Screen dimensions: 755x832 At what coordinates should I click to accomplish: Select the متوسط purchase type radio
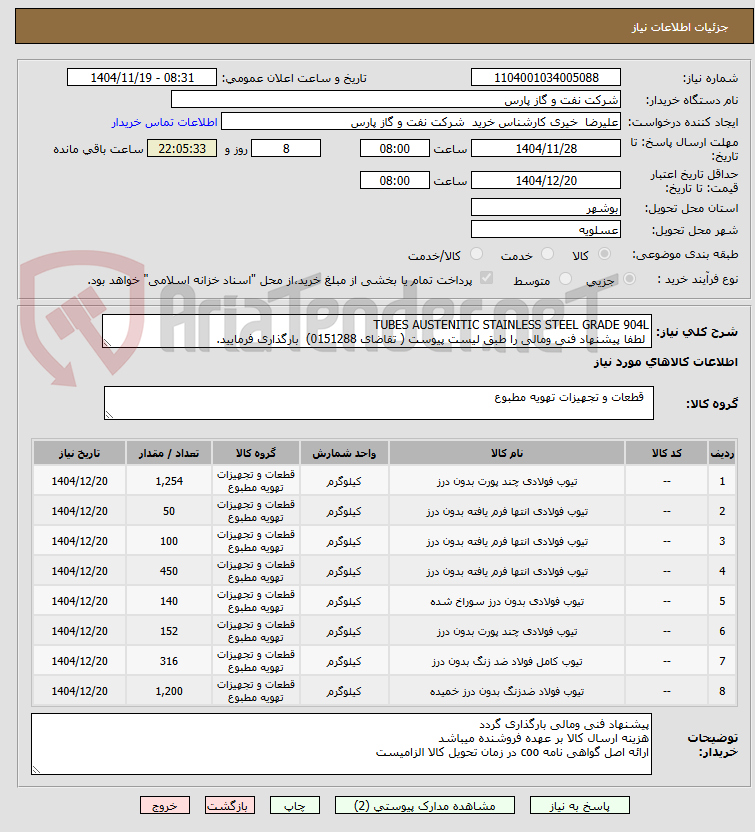[566, 279]
